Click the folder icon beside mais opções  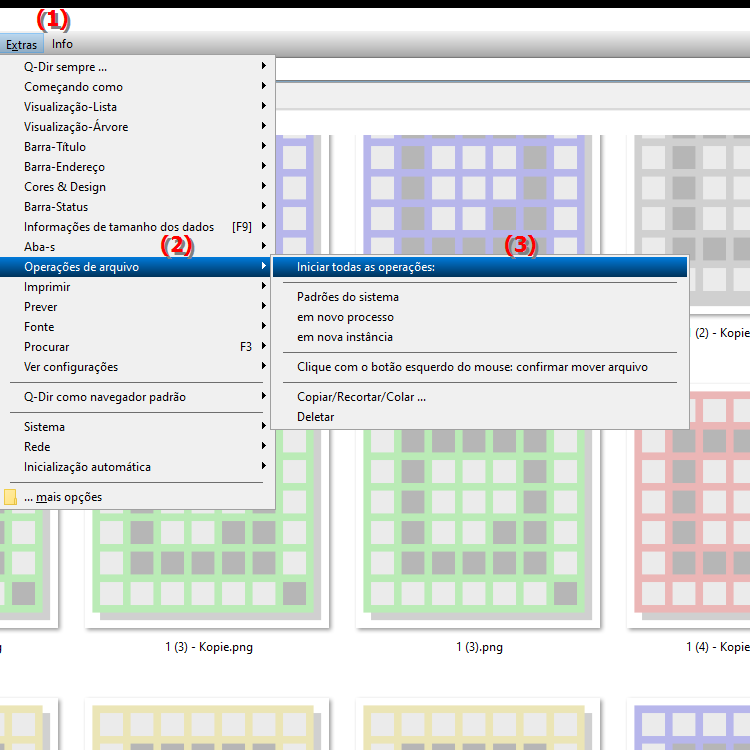(x=10, y=497)
